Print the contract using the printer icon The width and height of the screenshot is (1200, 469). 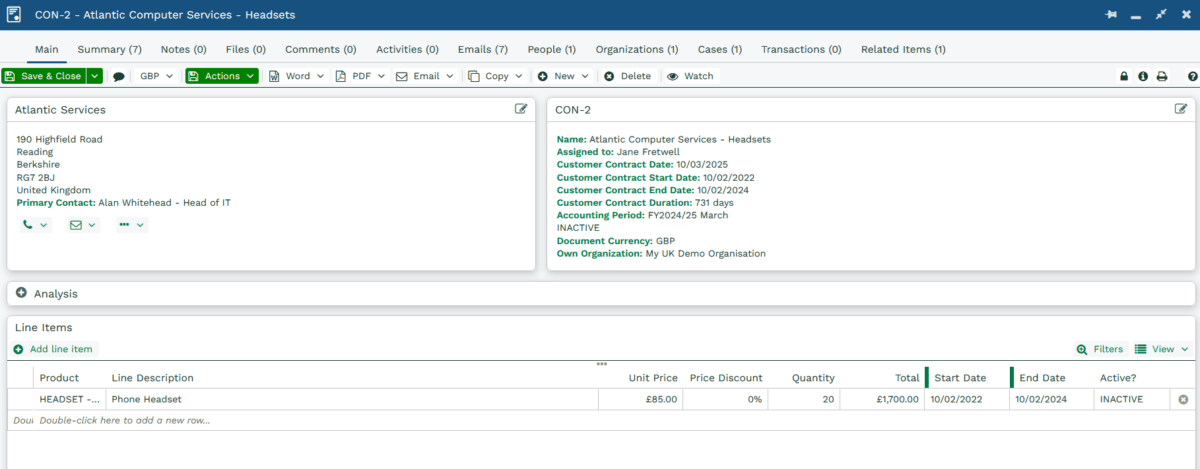click(x=1162, y=76)
